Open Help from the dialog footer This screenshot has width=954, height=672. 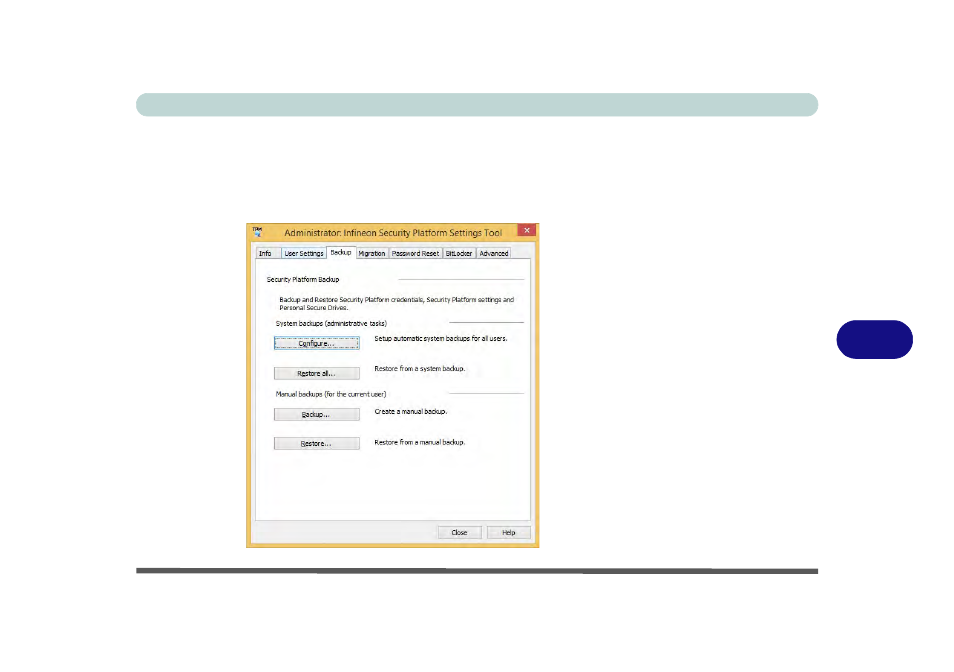[x=509, y=533]
